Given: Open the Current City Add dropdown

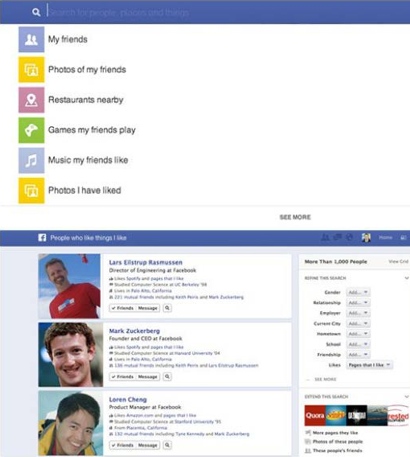Looking at the screenshot, I should pos(358,323).
